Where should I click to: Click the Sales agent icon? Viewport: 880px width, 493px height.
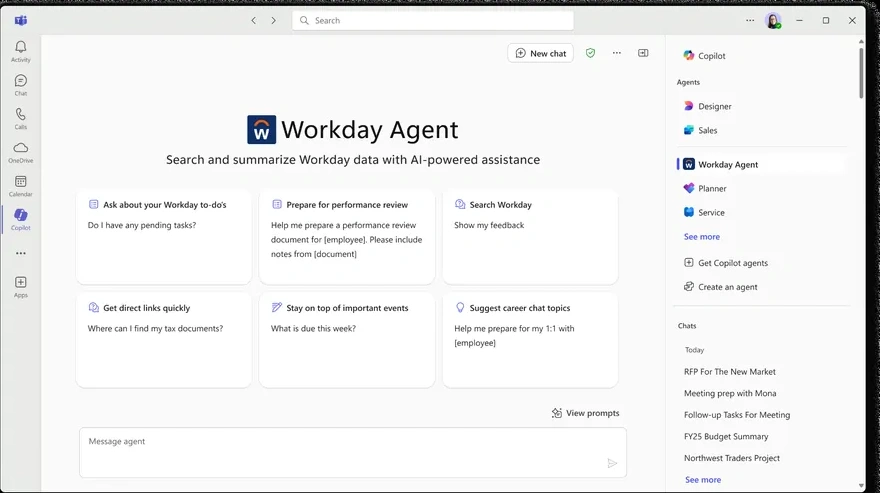click(x=689, y=130)
